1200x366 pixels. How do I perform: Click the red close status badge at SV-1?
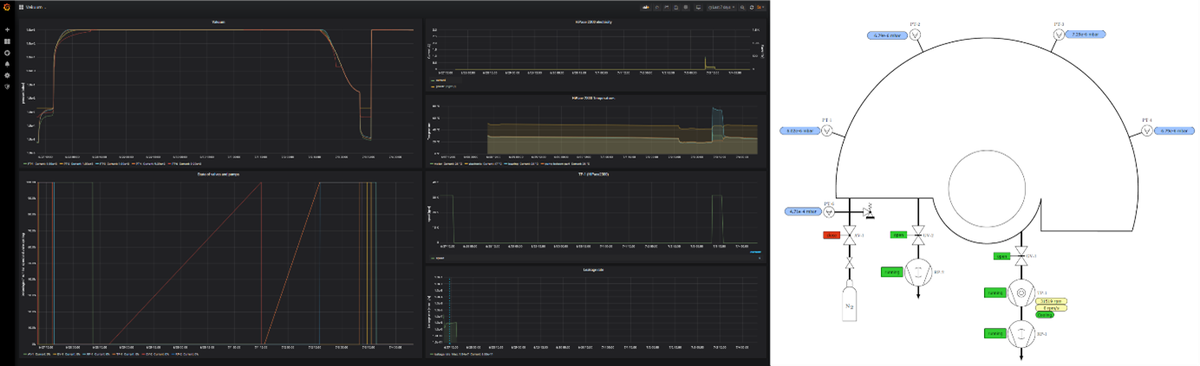[x=831, y=235]
